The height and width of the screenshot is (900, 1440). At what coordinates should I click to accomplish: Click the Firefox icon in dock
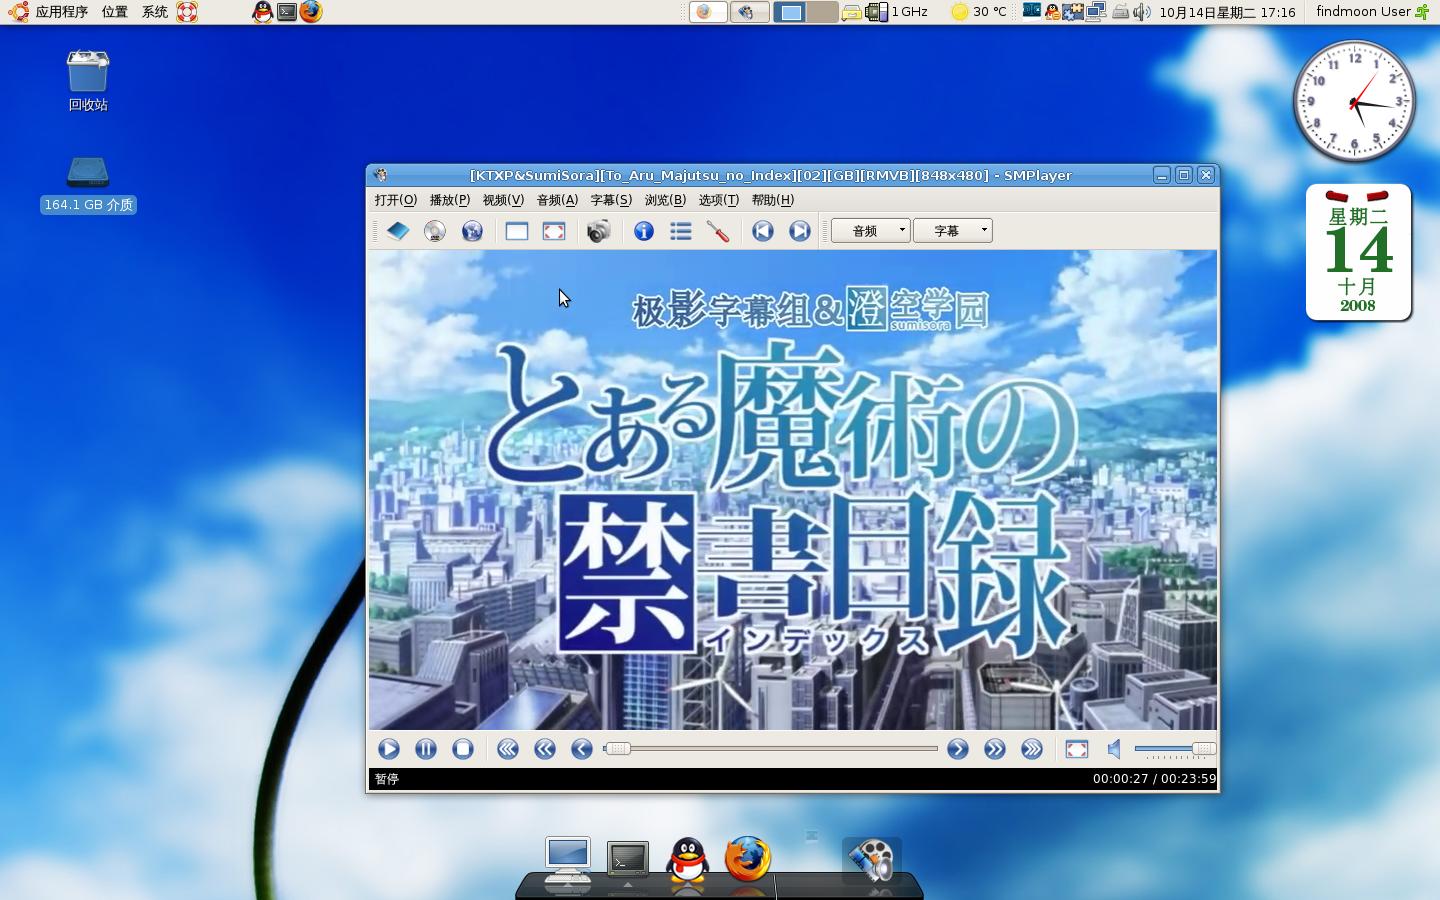point(748,859)
